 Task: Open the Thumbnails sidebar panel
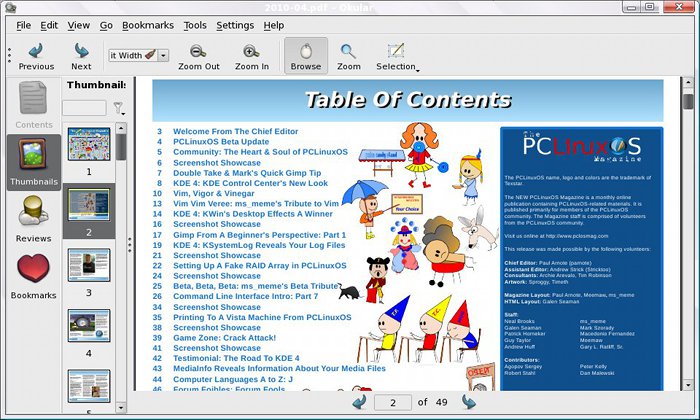point(34,162)
